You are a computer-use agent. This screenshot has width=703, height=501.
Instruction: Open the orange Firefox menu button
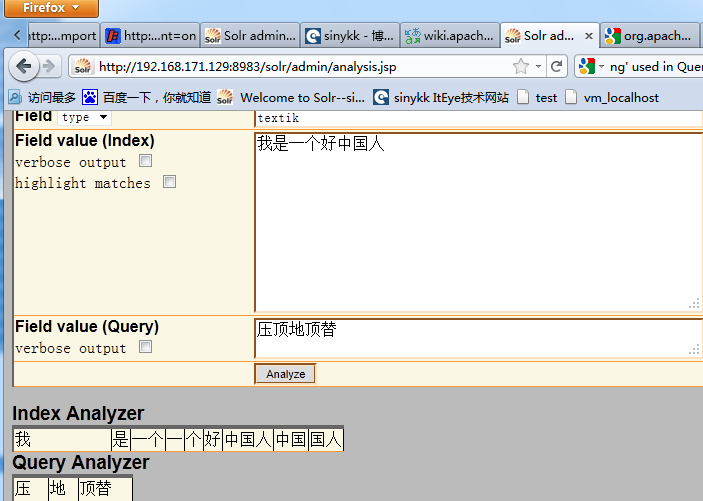point(51,8)
